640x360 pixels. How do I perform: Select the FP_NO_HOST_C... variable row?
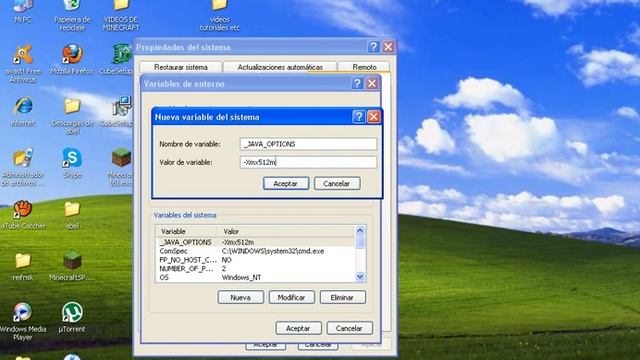(x=256, y=260)
